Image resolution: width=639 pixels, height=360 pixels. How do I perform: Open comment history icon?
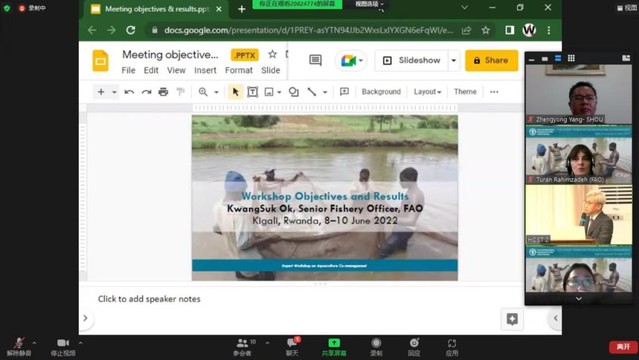pos(315,60)
